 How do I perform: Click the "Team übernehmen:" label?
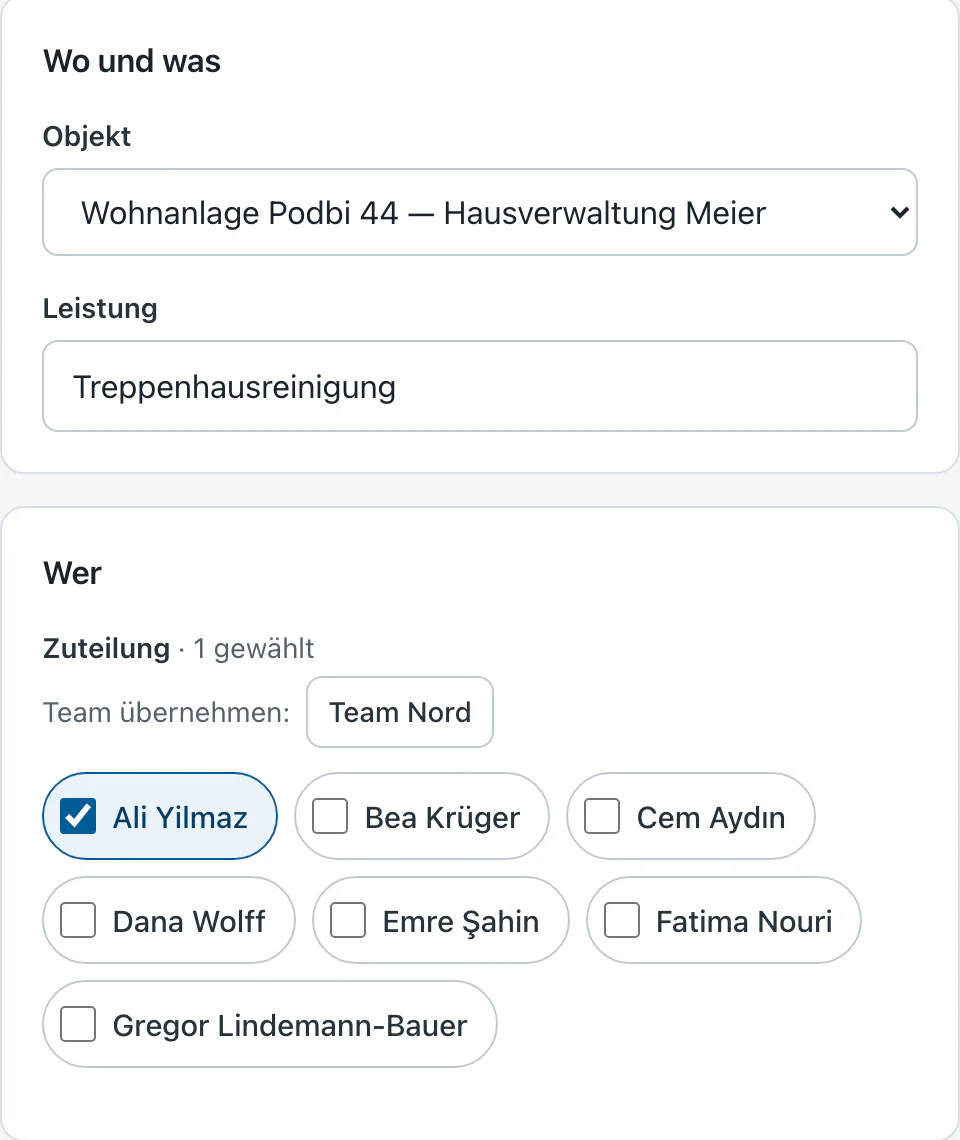tap(167, 712)
